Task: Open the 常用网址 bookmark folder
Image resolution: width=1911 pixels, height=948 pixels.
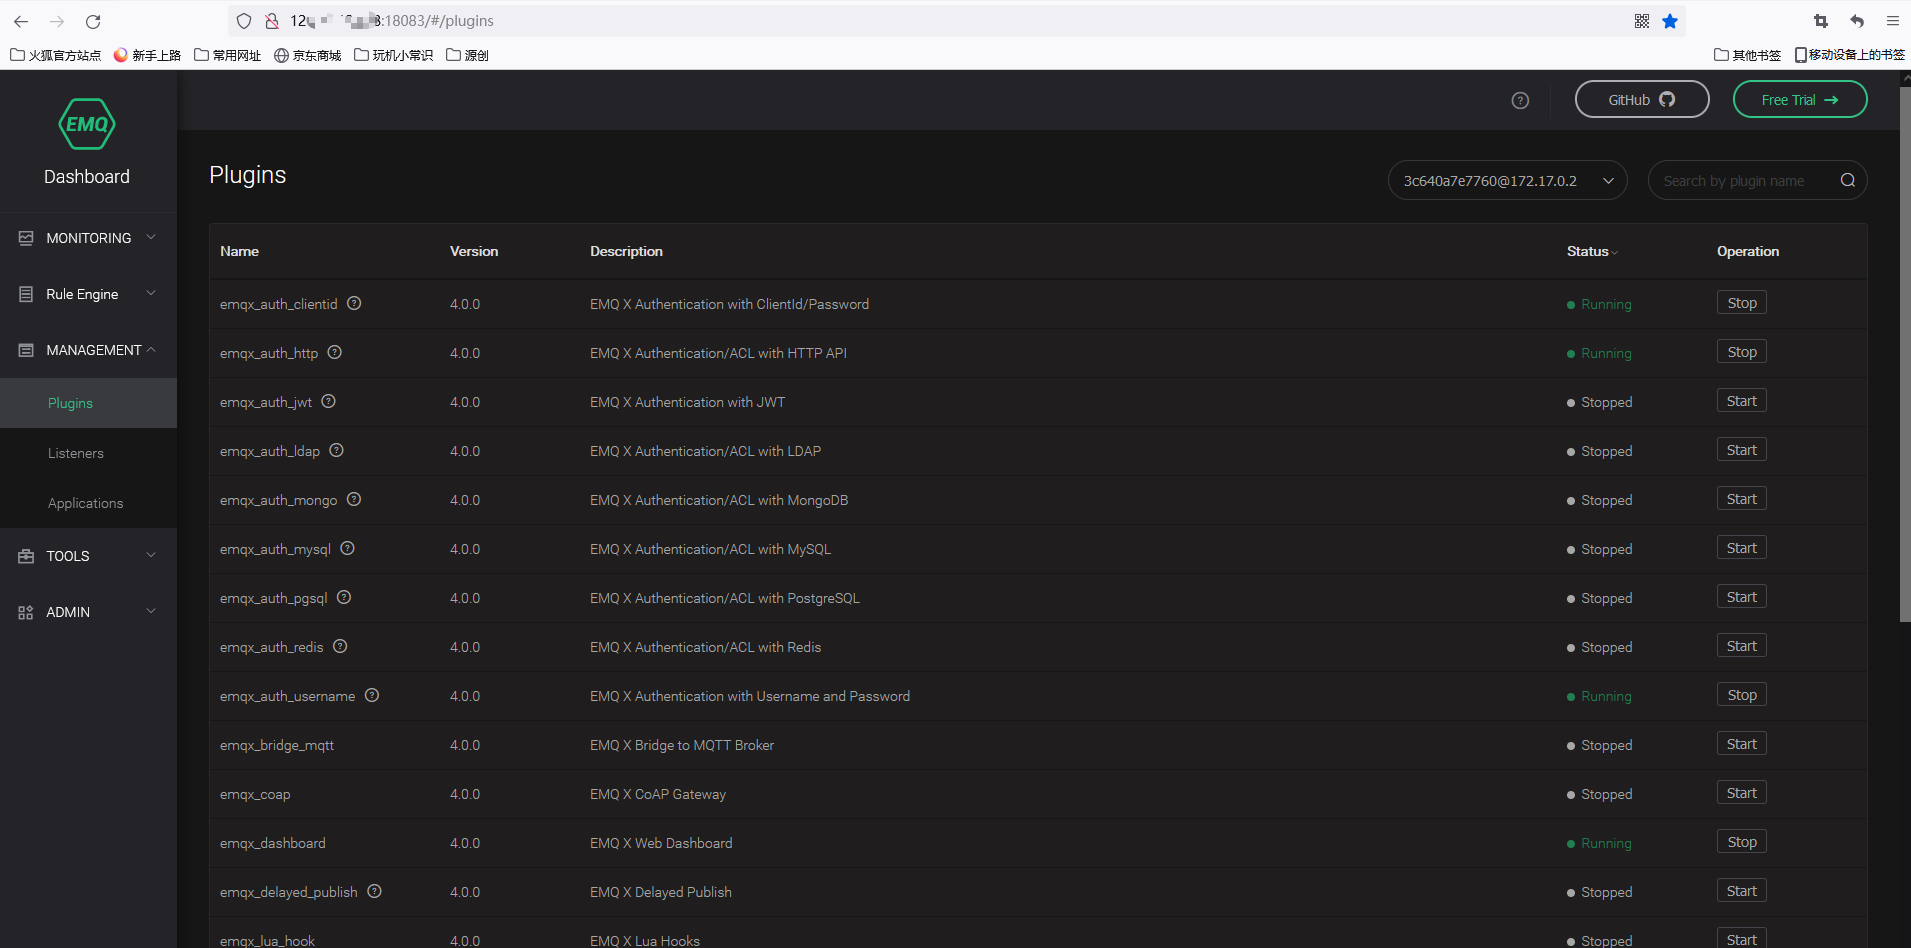Action: tap(228, 55)
